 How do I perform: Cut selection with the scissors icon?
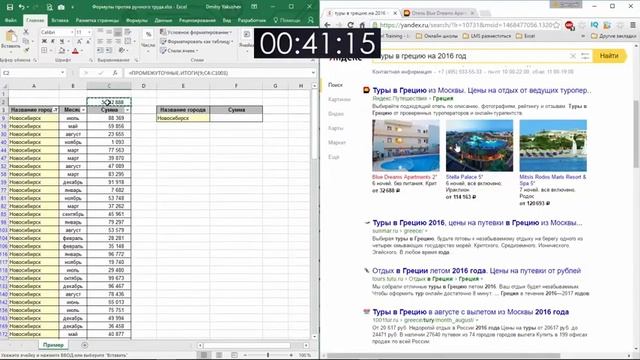[x=26, y=32]
